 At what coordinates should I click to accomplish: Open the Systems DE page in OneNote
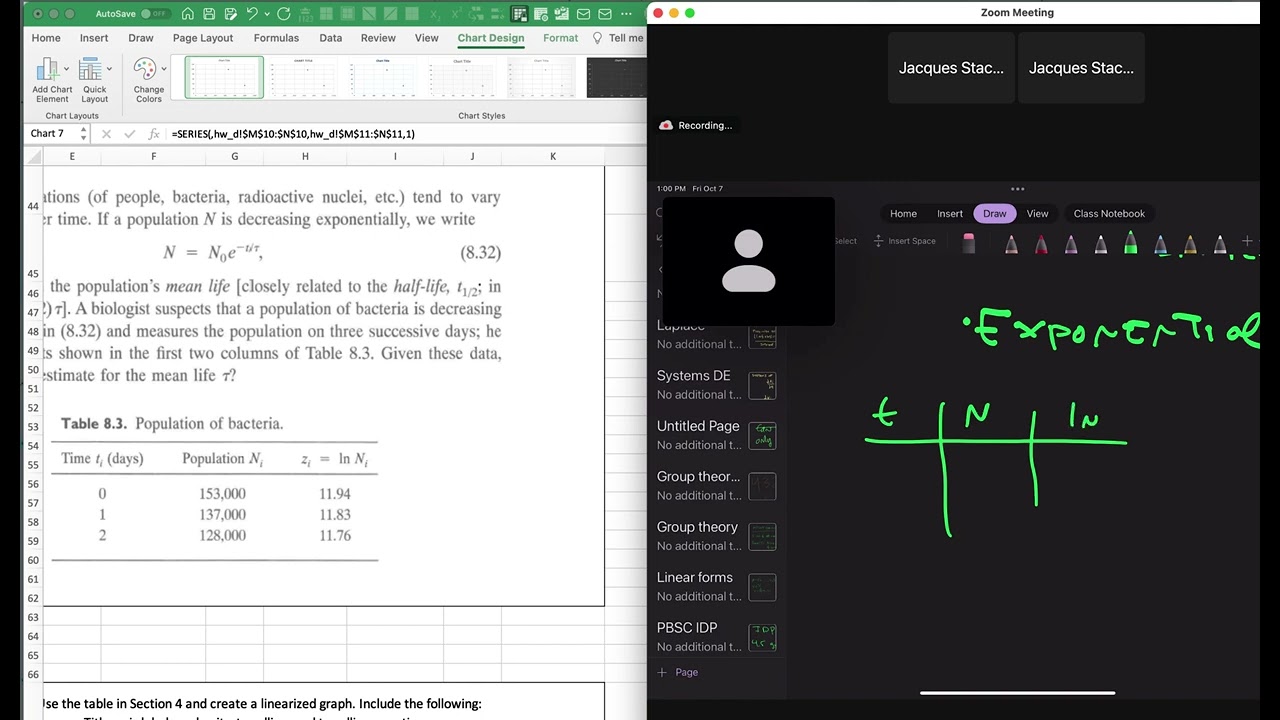(716, 385)
